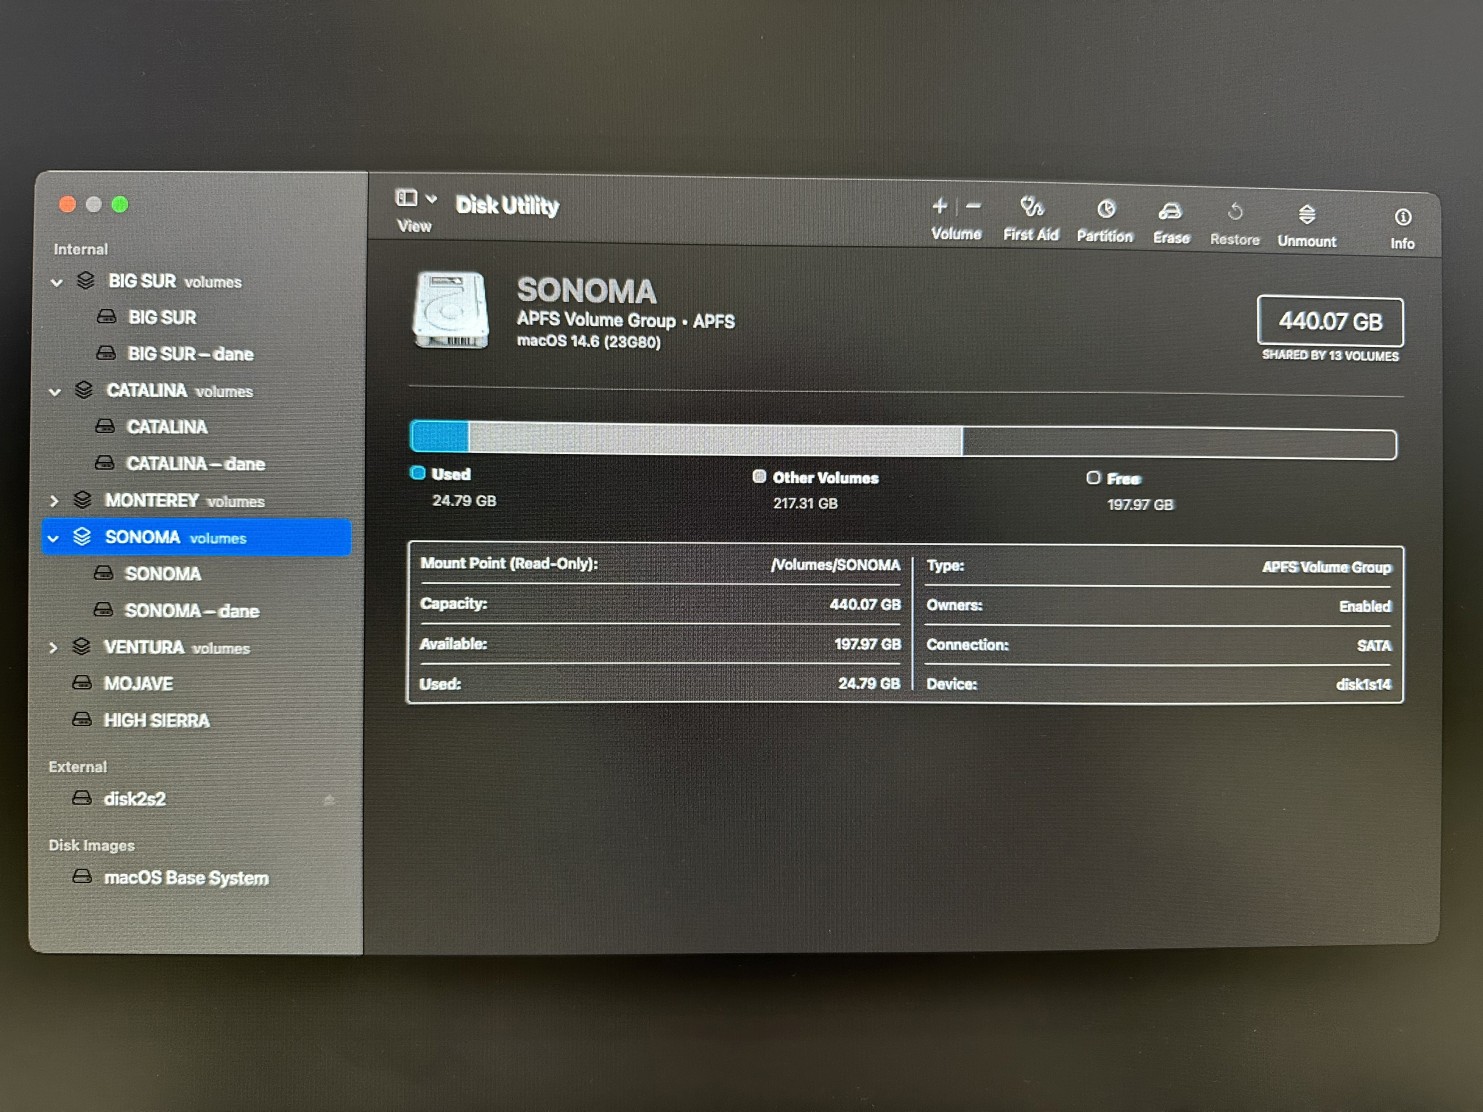Click the blue Used segment of storage bar
The height and width of the screenshot is (1112, 1483).
(x=440, y=437)
